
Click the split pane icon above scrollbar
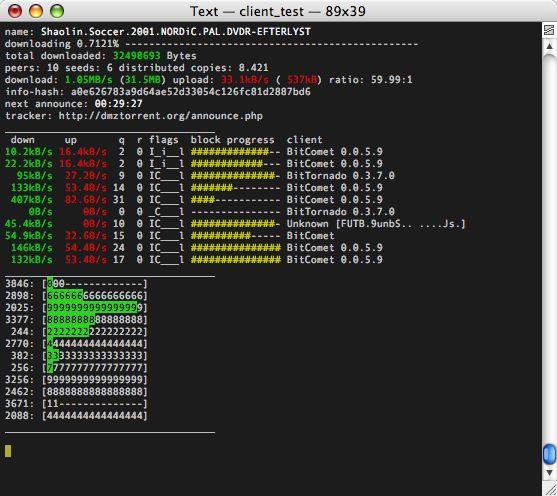pyautogui.click(x=549, y=30)
